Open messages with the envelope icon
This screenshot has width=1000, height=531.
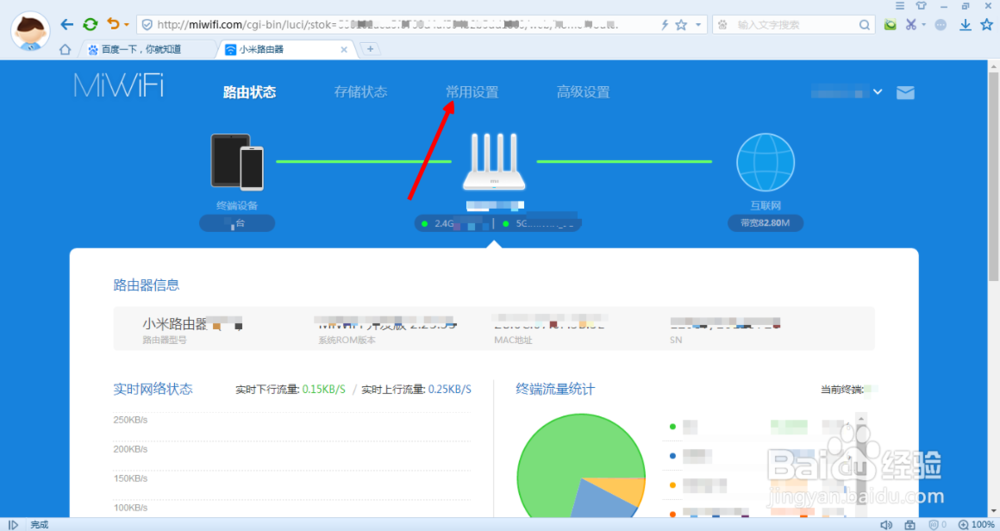click(906, 92)
